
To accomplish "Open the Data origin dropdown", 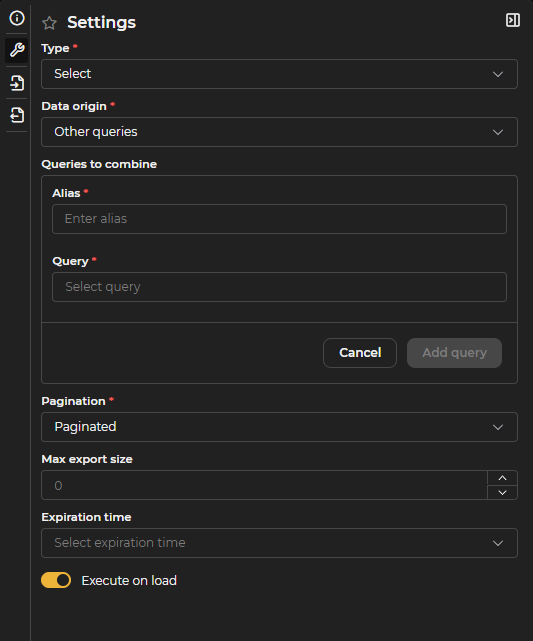I will coord(279,132).
